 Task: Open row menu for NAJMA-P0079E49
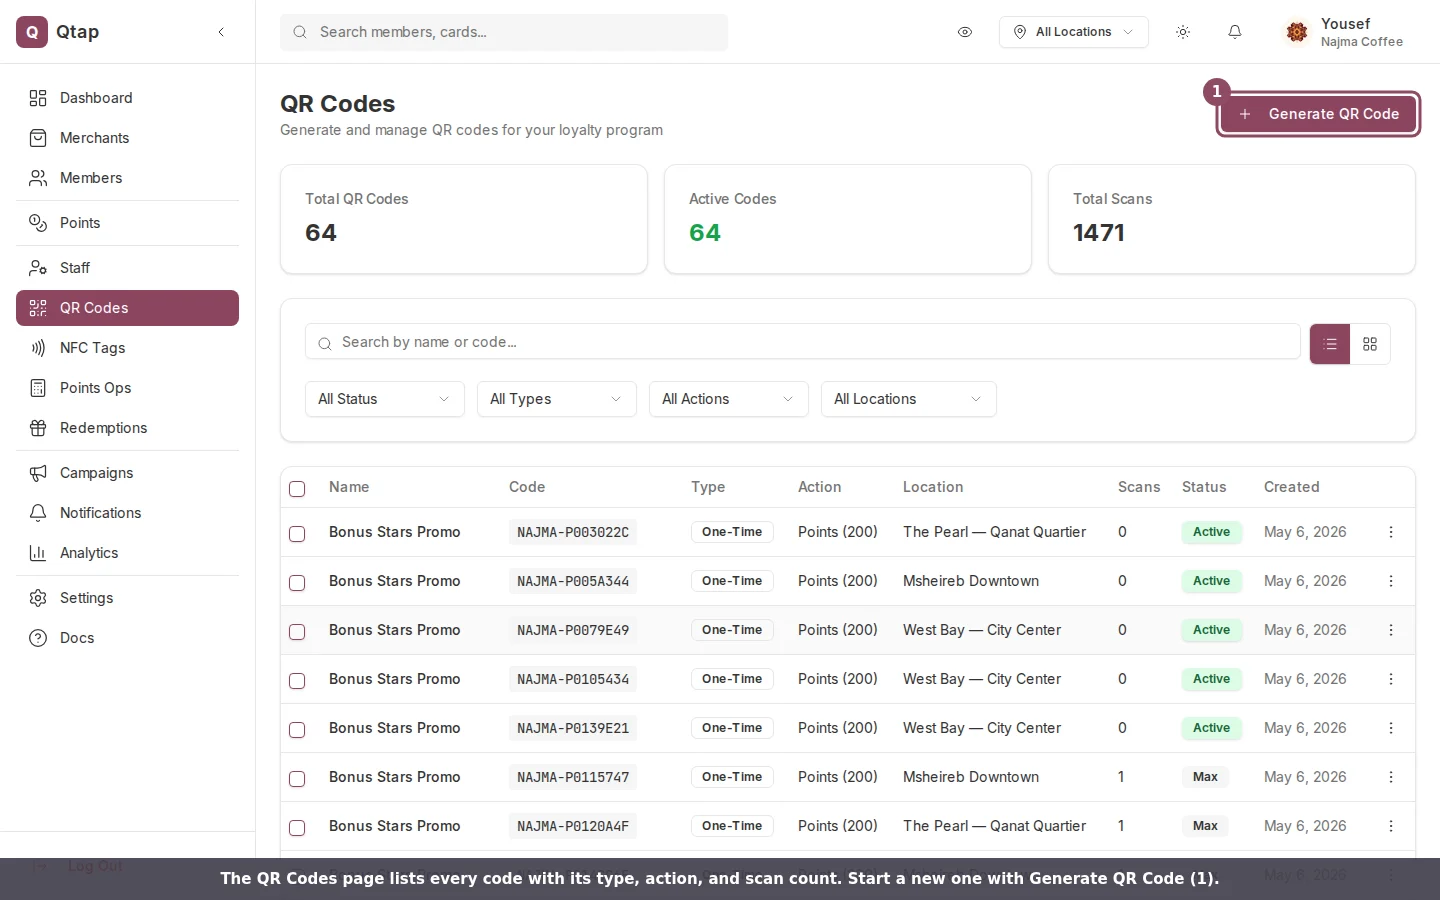pos(1391,630)
